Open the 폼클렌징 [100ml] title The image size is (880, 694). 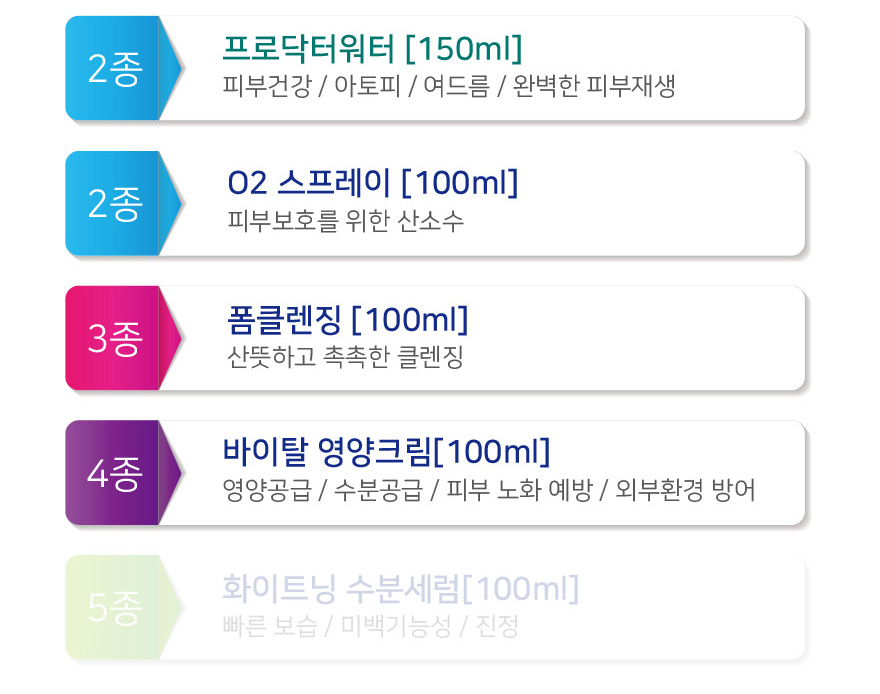coord(347,319)
